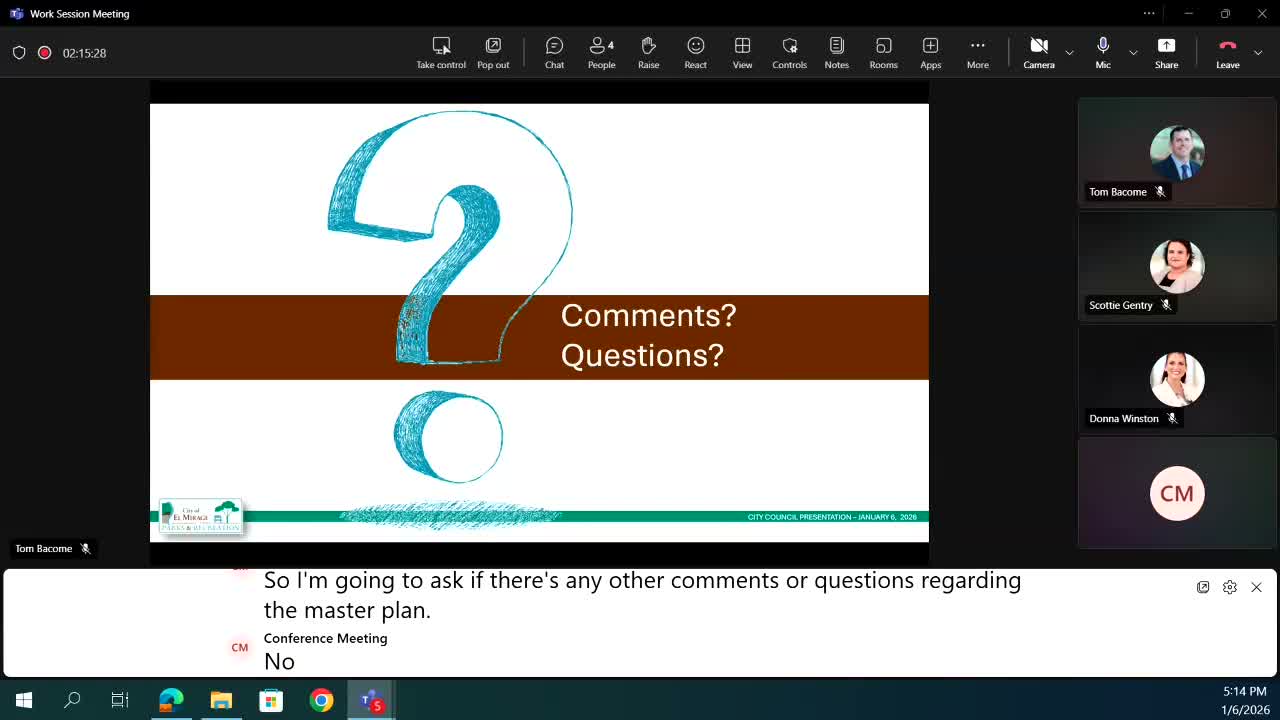Expand camera options dropdown arrow
Viewport: 1280px width, 720px height.
(1069, 52)
